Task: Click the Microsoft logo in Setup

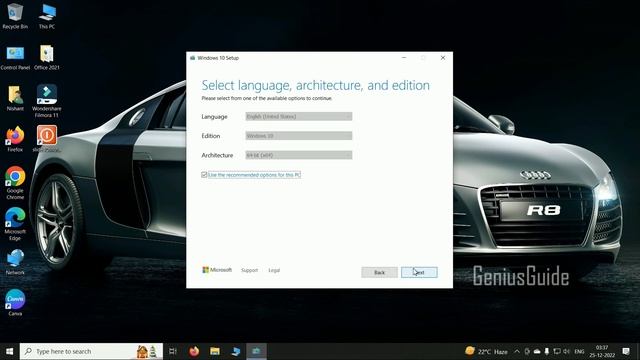Action: [217, 270]
